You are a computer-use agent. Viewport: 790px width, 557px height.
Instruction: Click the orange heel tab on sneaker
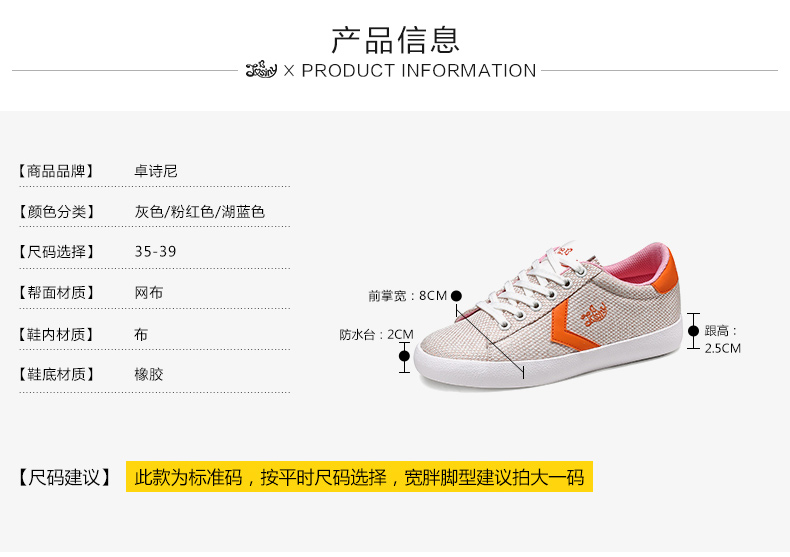(665, 270)
